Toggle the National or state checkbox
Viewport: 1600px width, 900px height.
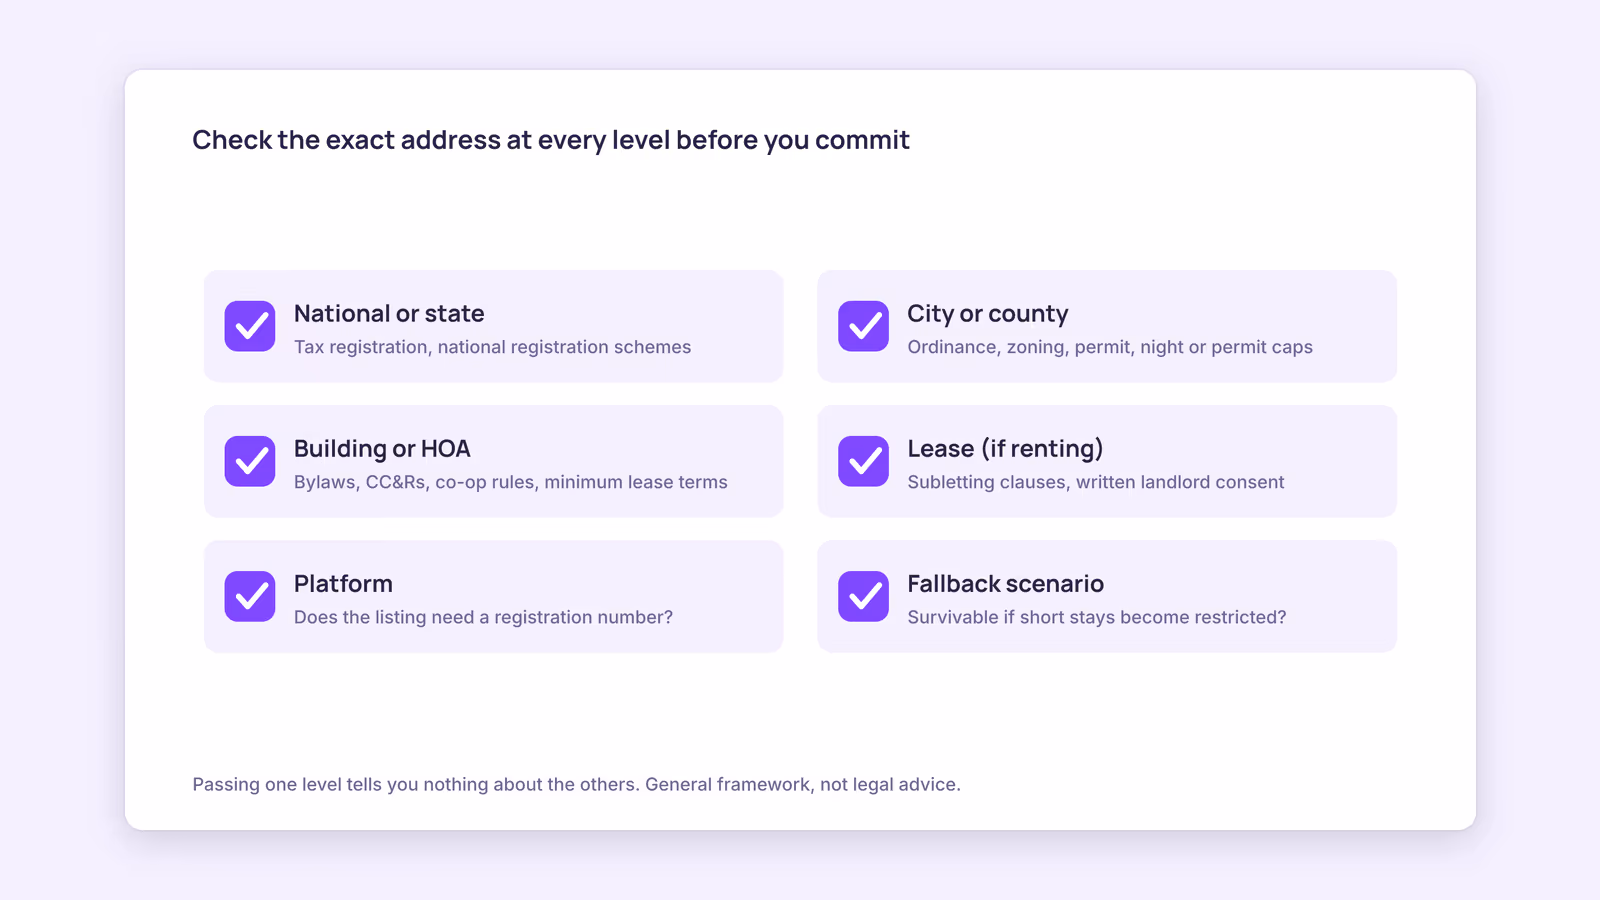pos(250,326)
